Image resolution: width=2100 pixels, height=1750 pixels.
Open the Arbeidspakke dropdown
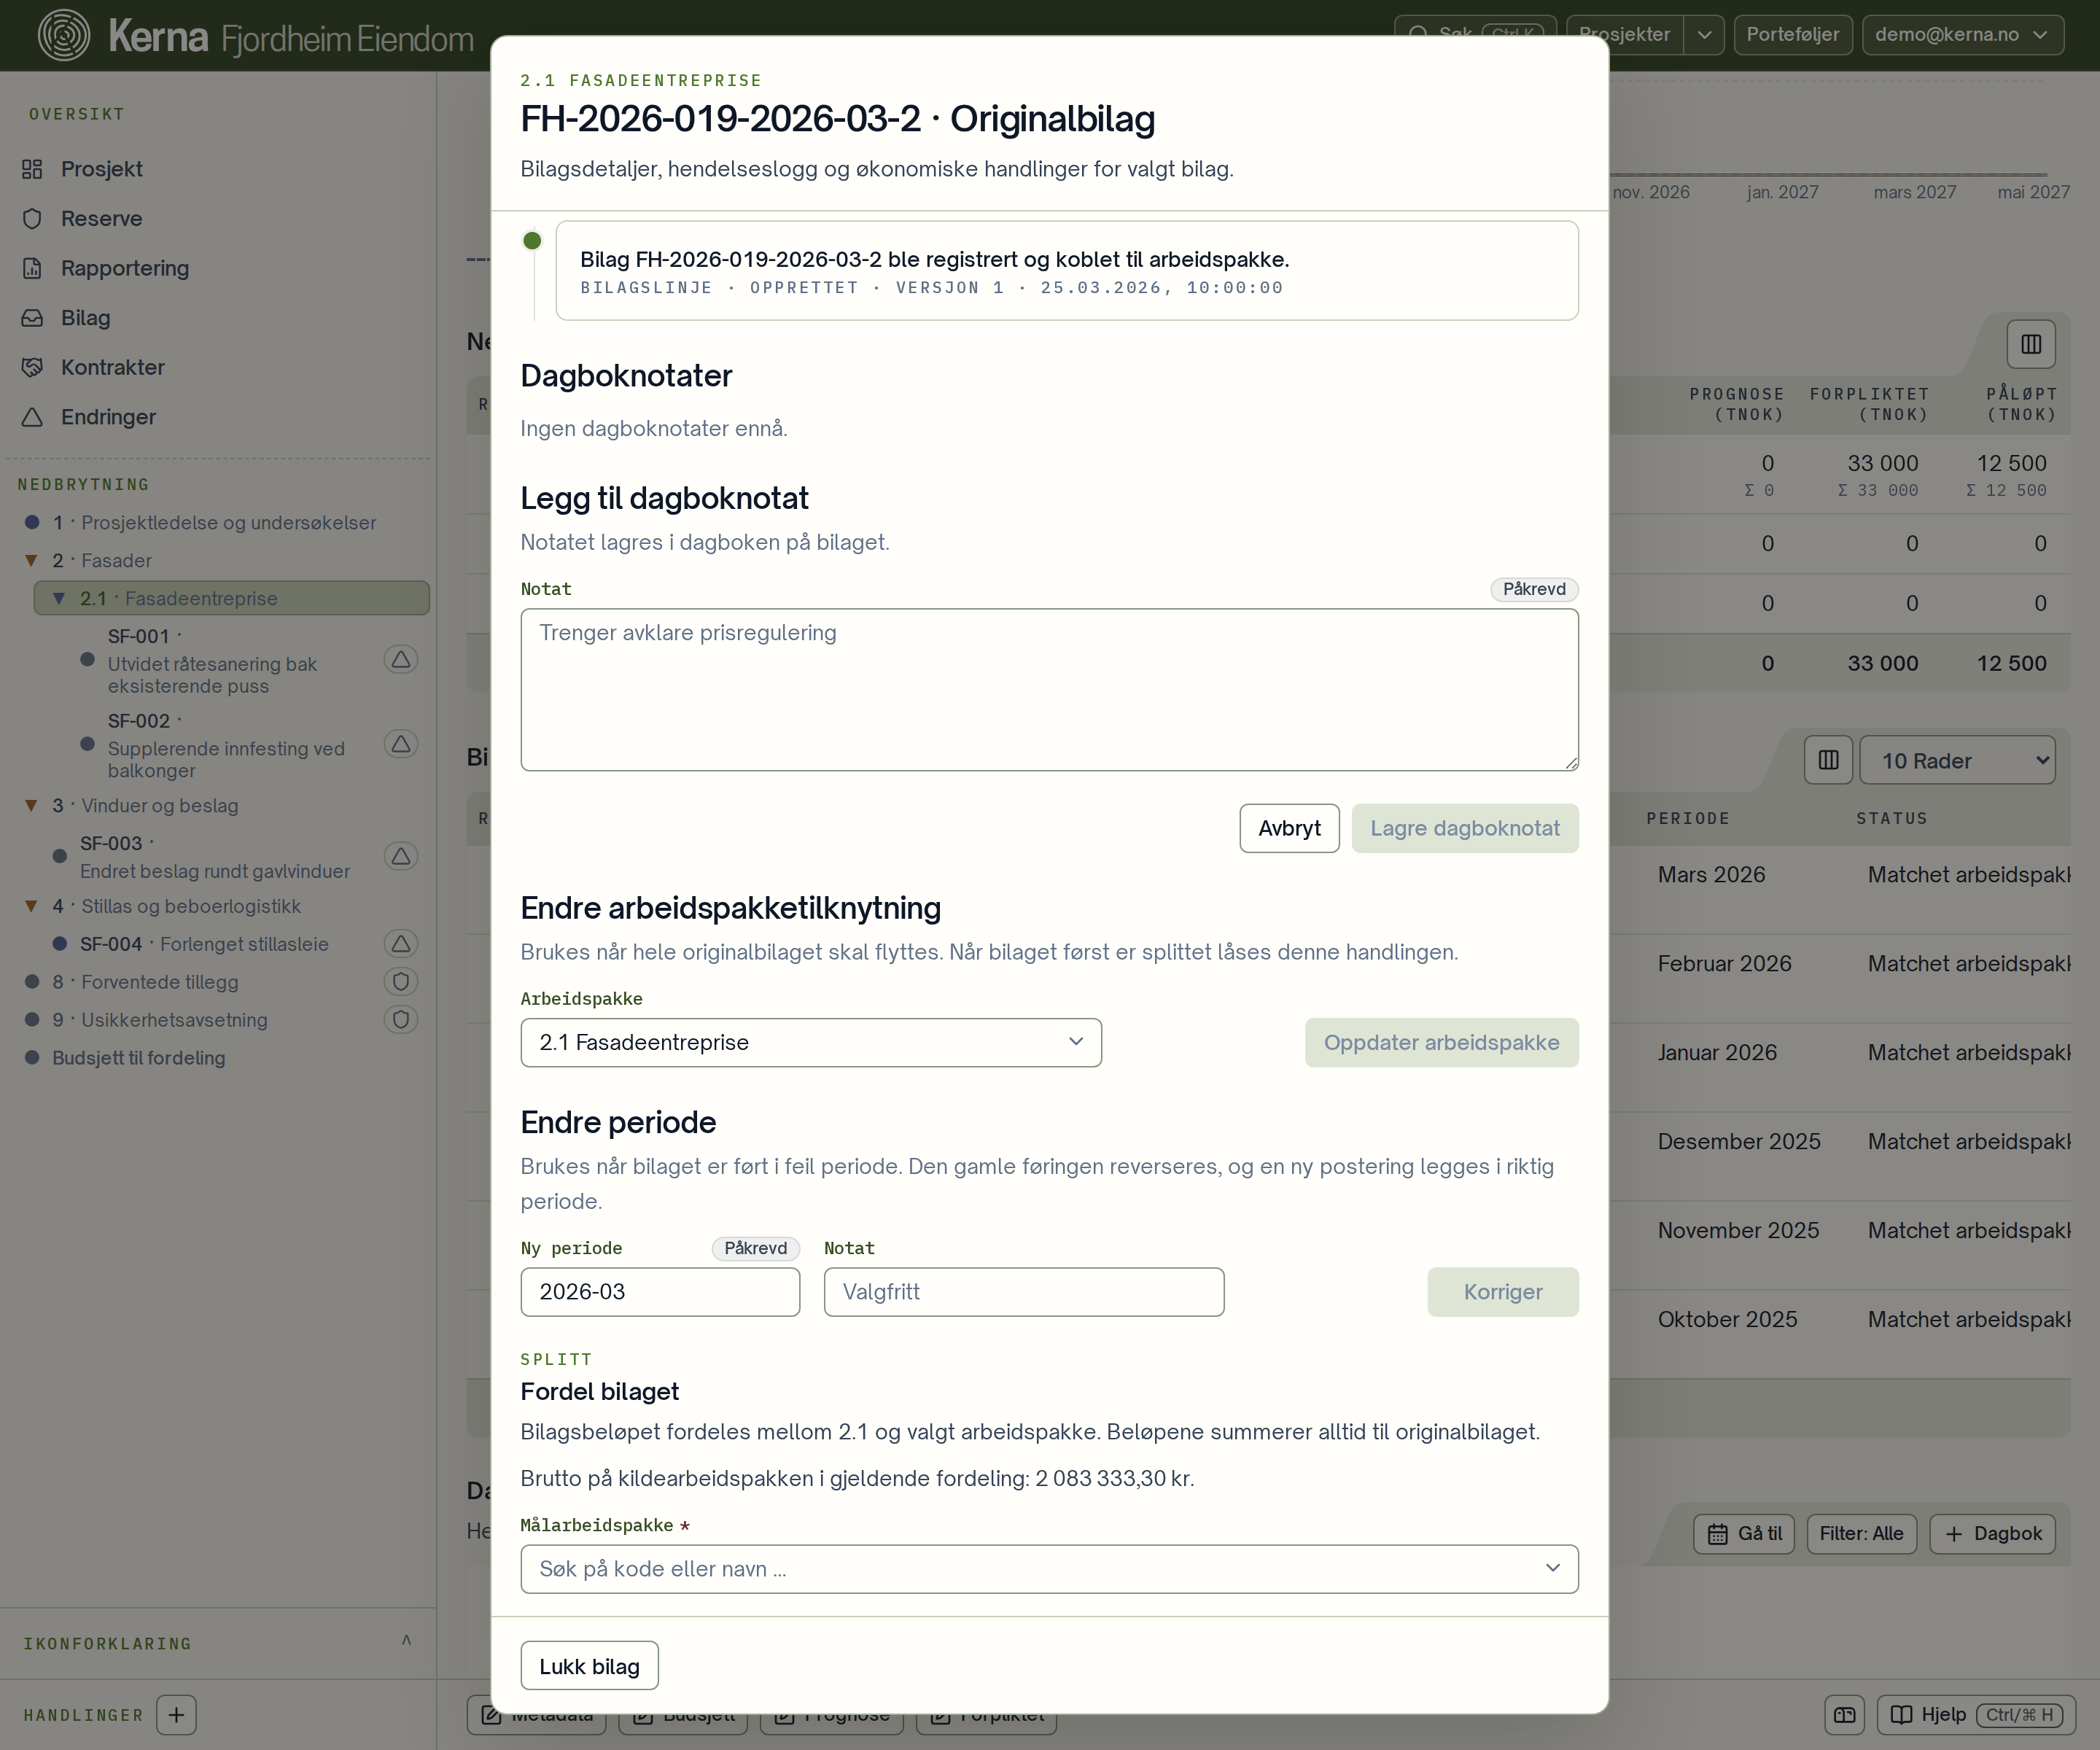click(811, 1043)
